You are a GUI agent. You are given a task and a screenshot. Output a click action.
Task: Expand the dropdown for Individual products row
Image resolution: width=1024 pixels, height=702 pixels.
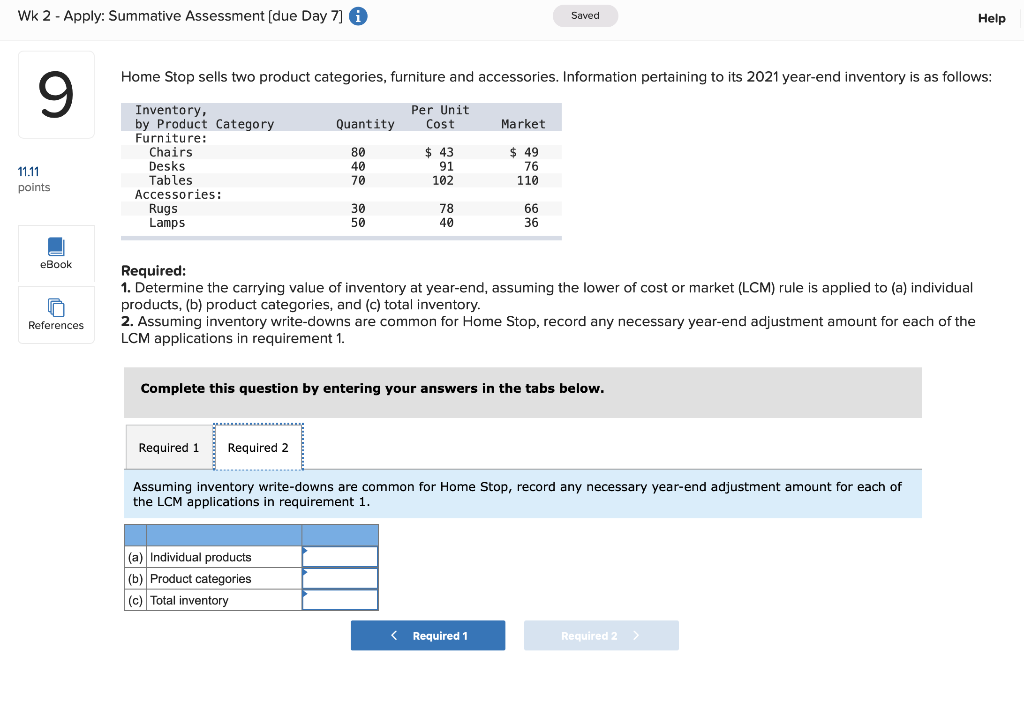pos(306,557)
